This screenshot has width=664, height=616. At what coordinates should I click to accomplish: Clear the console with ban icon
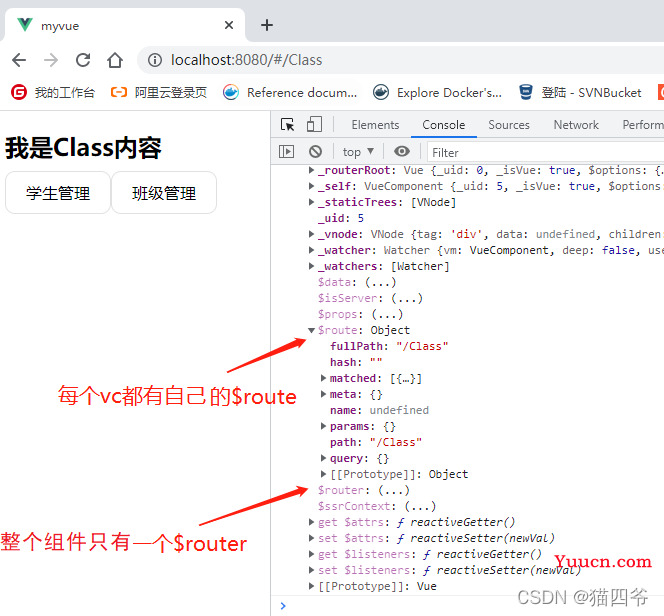[x=315, y=152]
